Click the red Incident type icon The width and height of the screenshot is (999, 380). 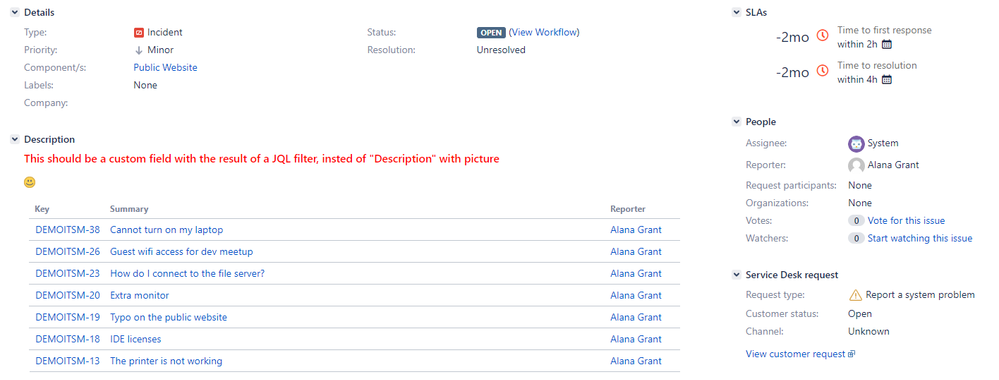139,32
